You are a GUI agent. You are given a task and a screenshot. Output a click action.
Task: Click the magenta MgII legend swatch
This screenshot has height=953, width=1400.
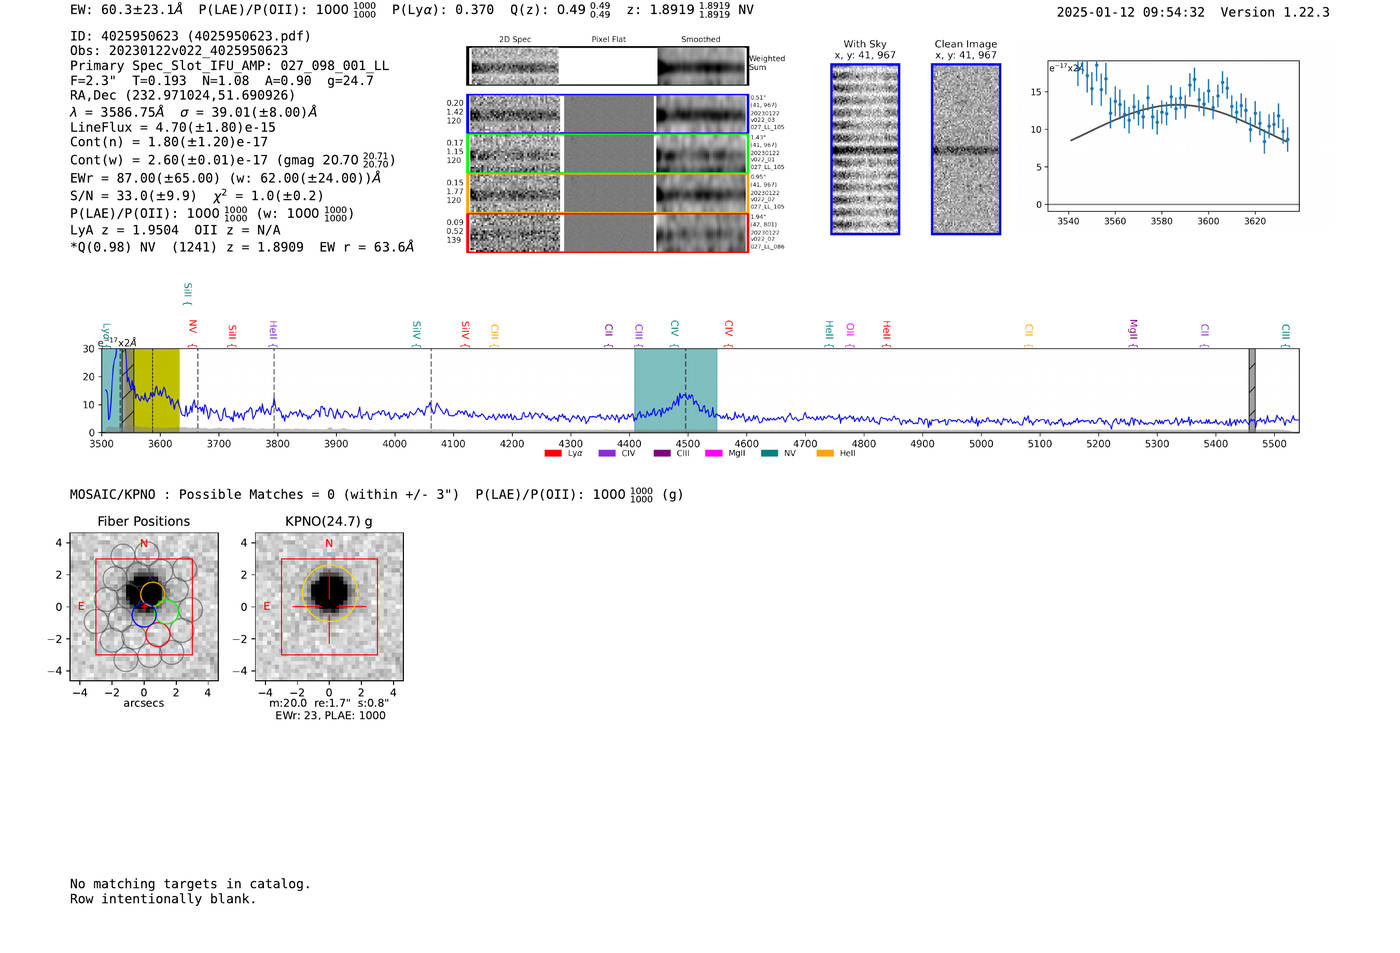click(714, 454)
